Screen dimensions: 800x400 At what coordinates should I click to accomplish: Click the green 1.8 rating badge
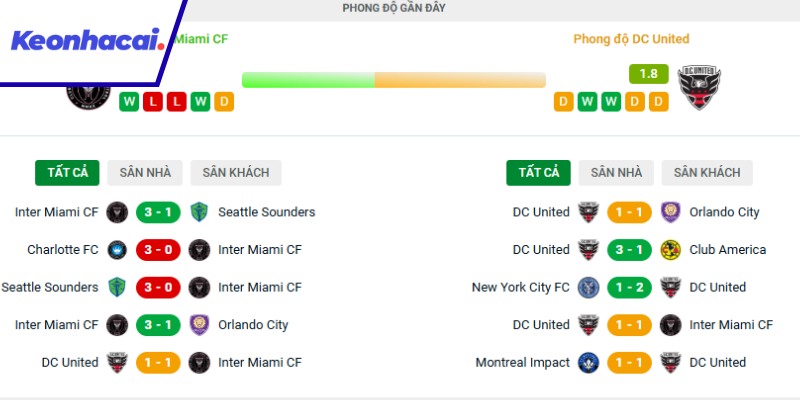click(648, 73)
